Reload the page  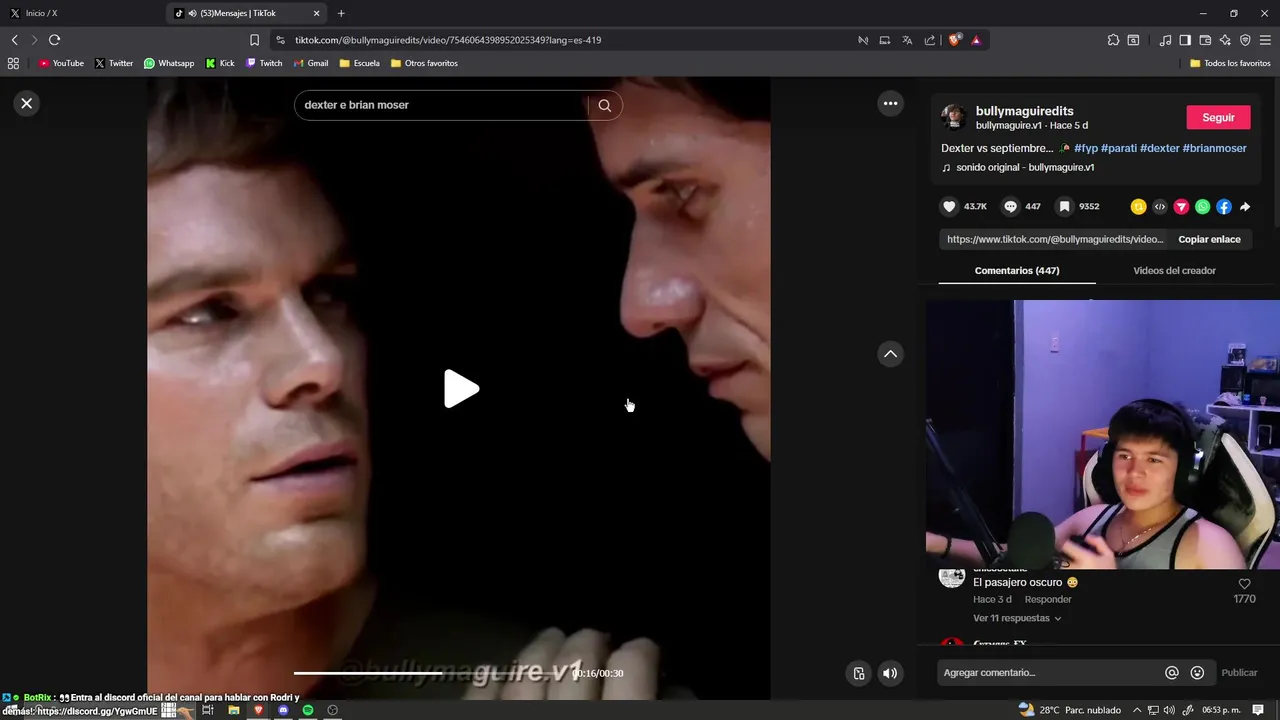(54, 40)
